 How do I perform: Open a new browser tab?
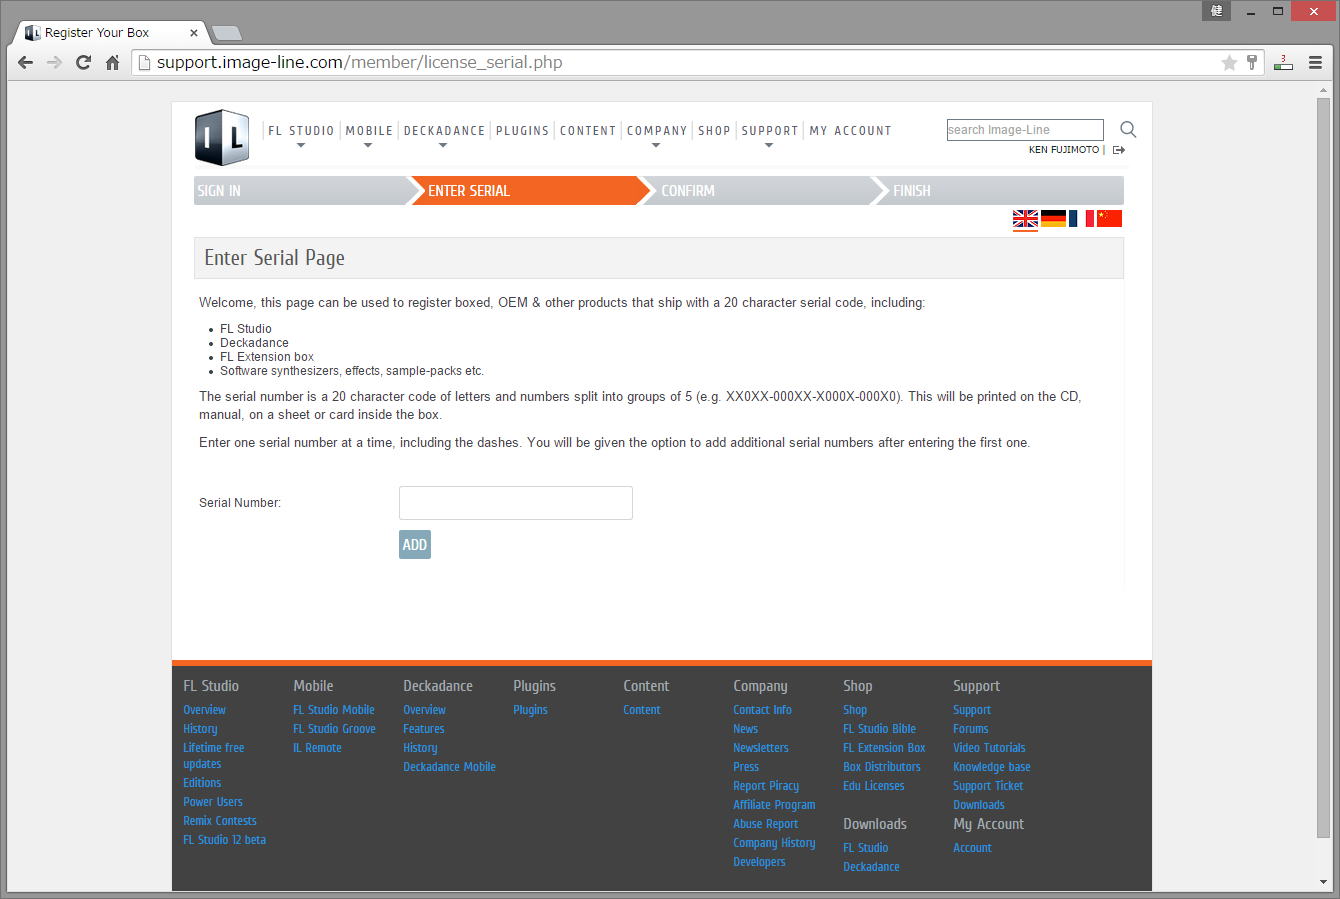pos(227,33)
